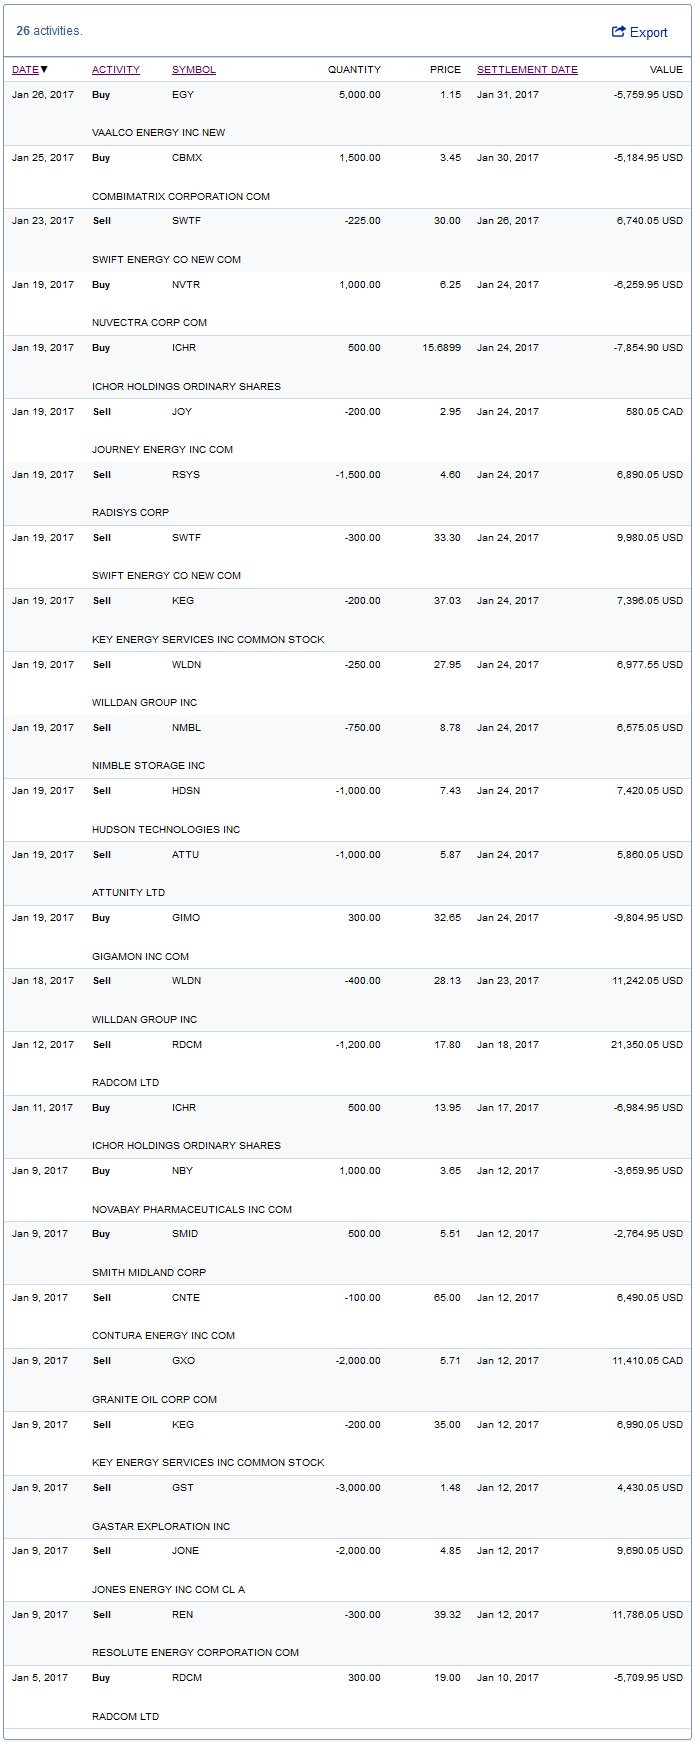Select the JONES ENERGY INC COM CL A row
This screenshot has width=700, height=1749.
[x=168, y=1590]
